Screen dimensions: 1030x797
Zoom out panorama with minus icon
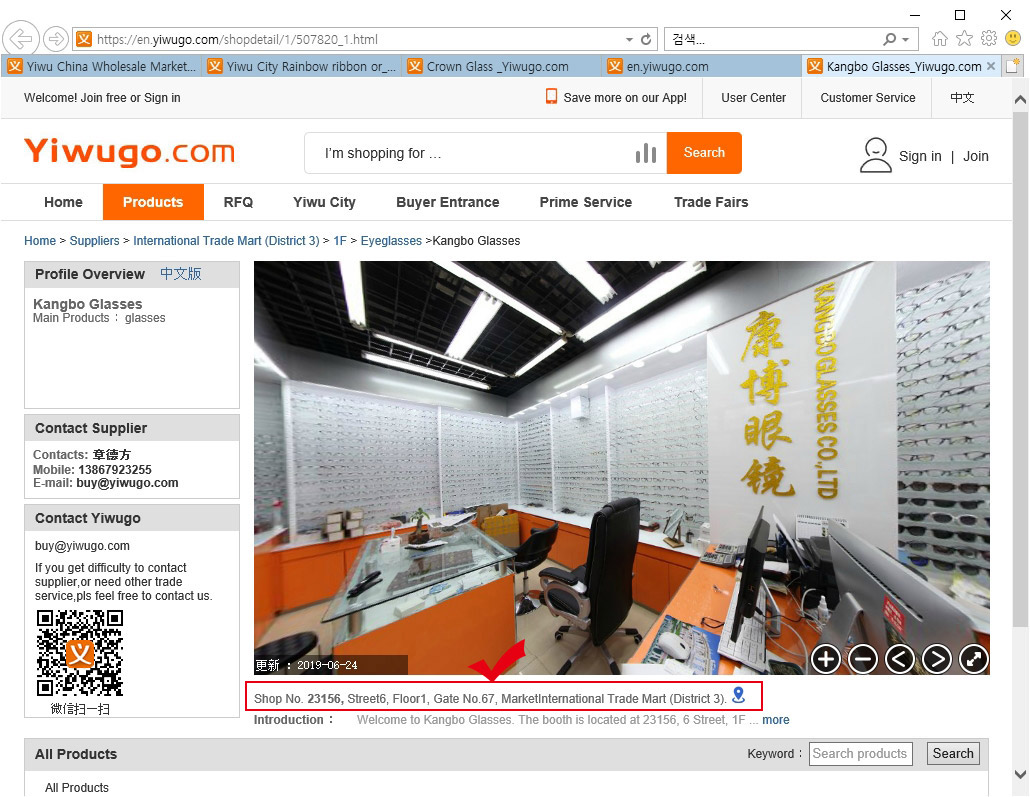862,659
